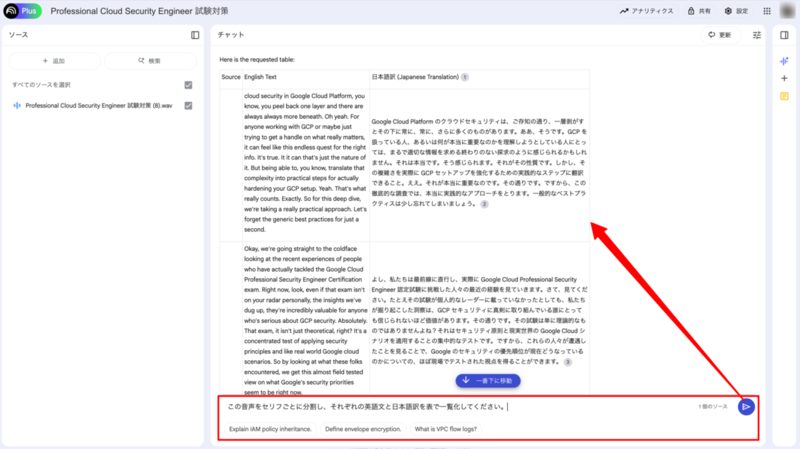The width and height of the screenshot is (800, 449).
Task: Expand the Studio panel with its toggle icon
Action: click(784, 35)
